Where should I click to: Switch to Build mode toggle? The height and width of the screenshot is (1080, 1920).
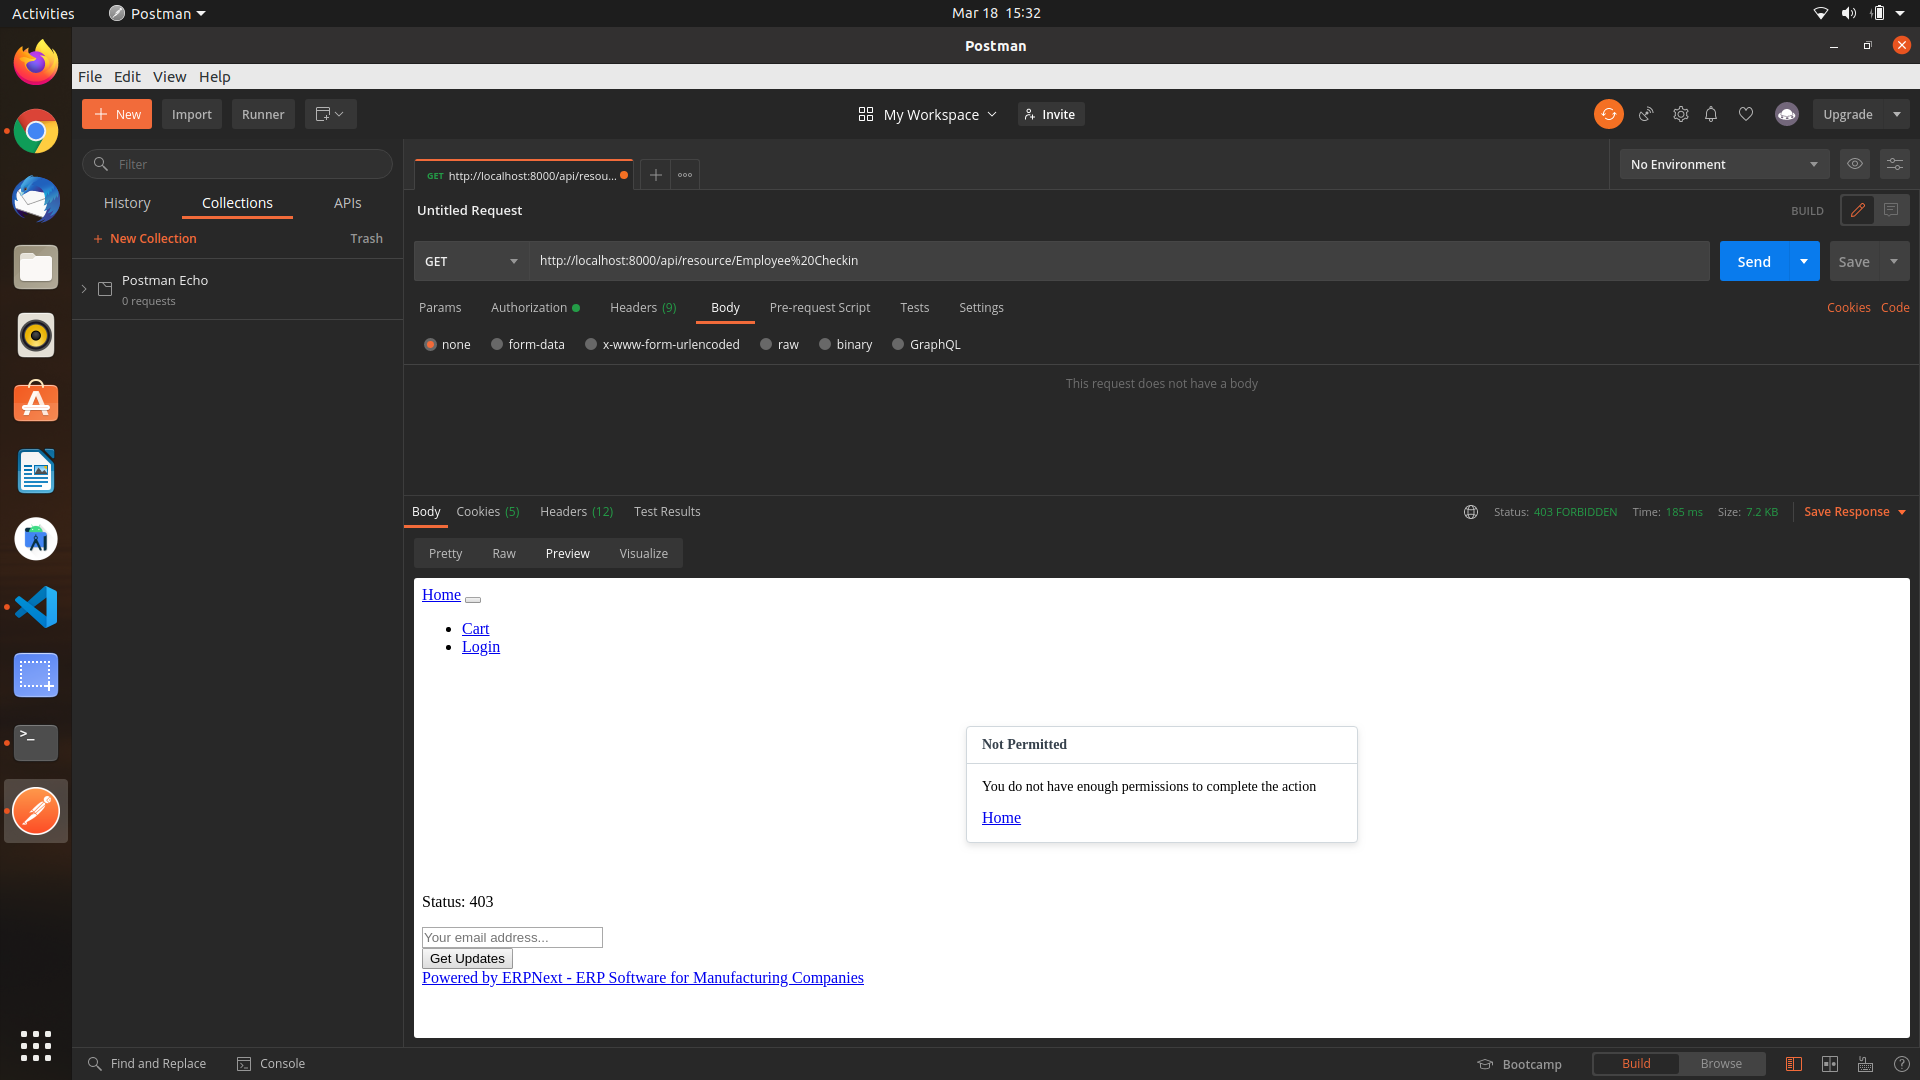tap(1636, 1064)
